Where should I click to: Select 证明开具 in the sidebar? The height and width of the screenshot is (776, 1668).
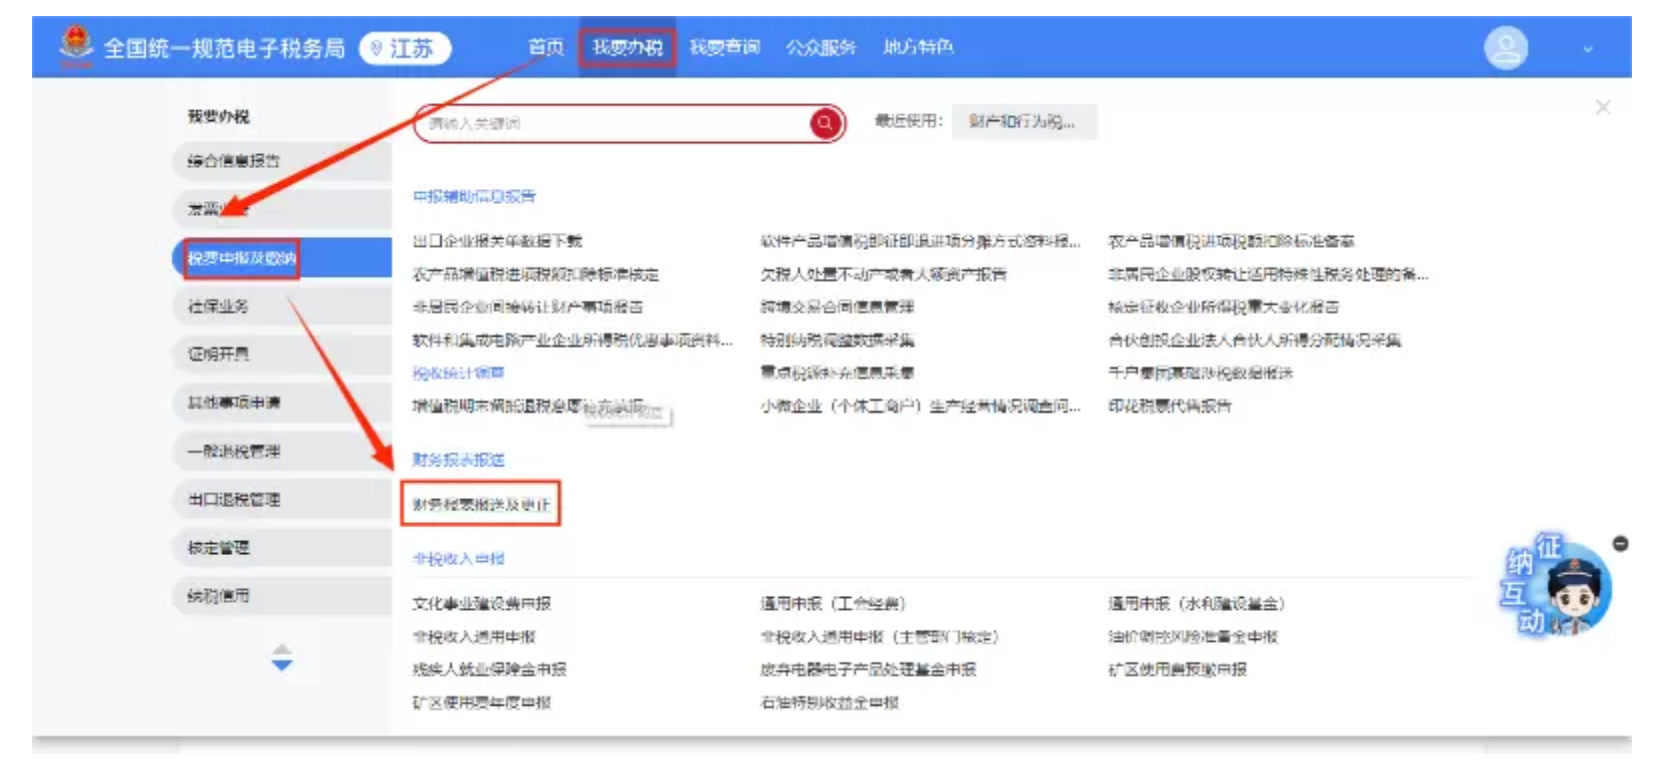pos(281,354)
